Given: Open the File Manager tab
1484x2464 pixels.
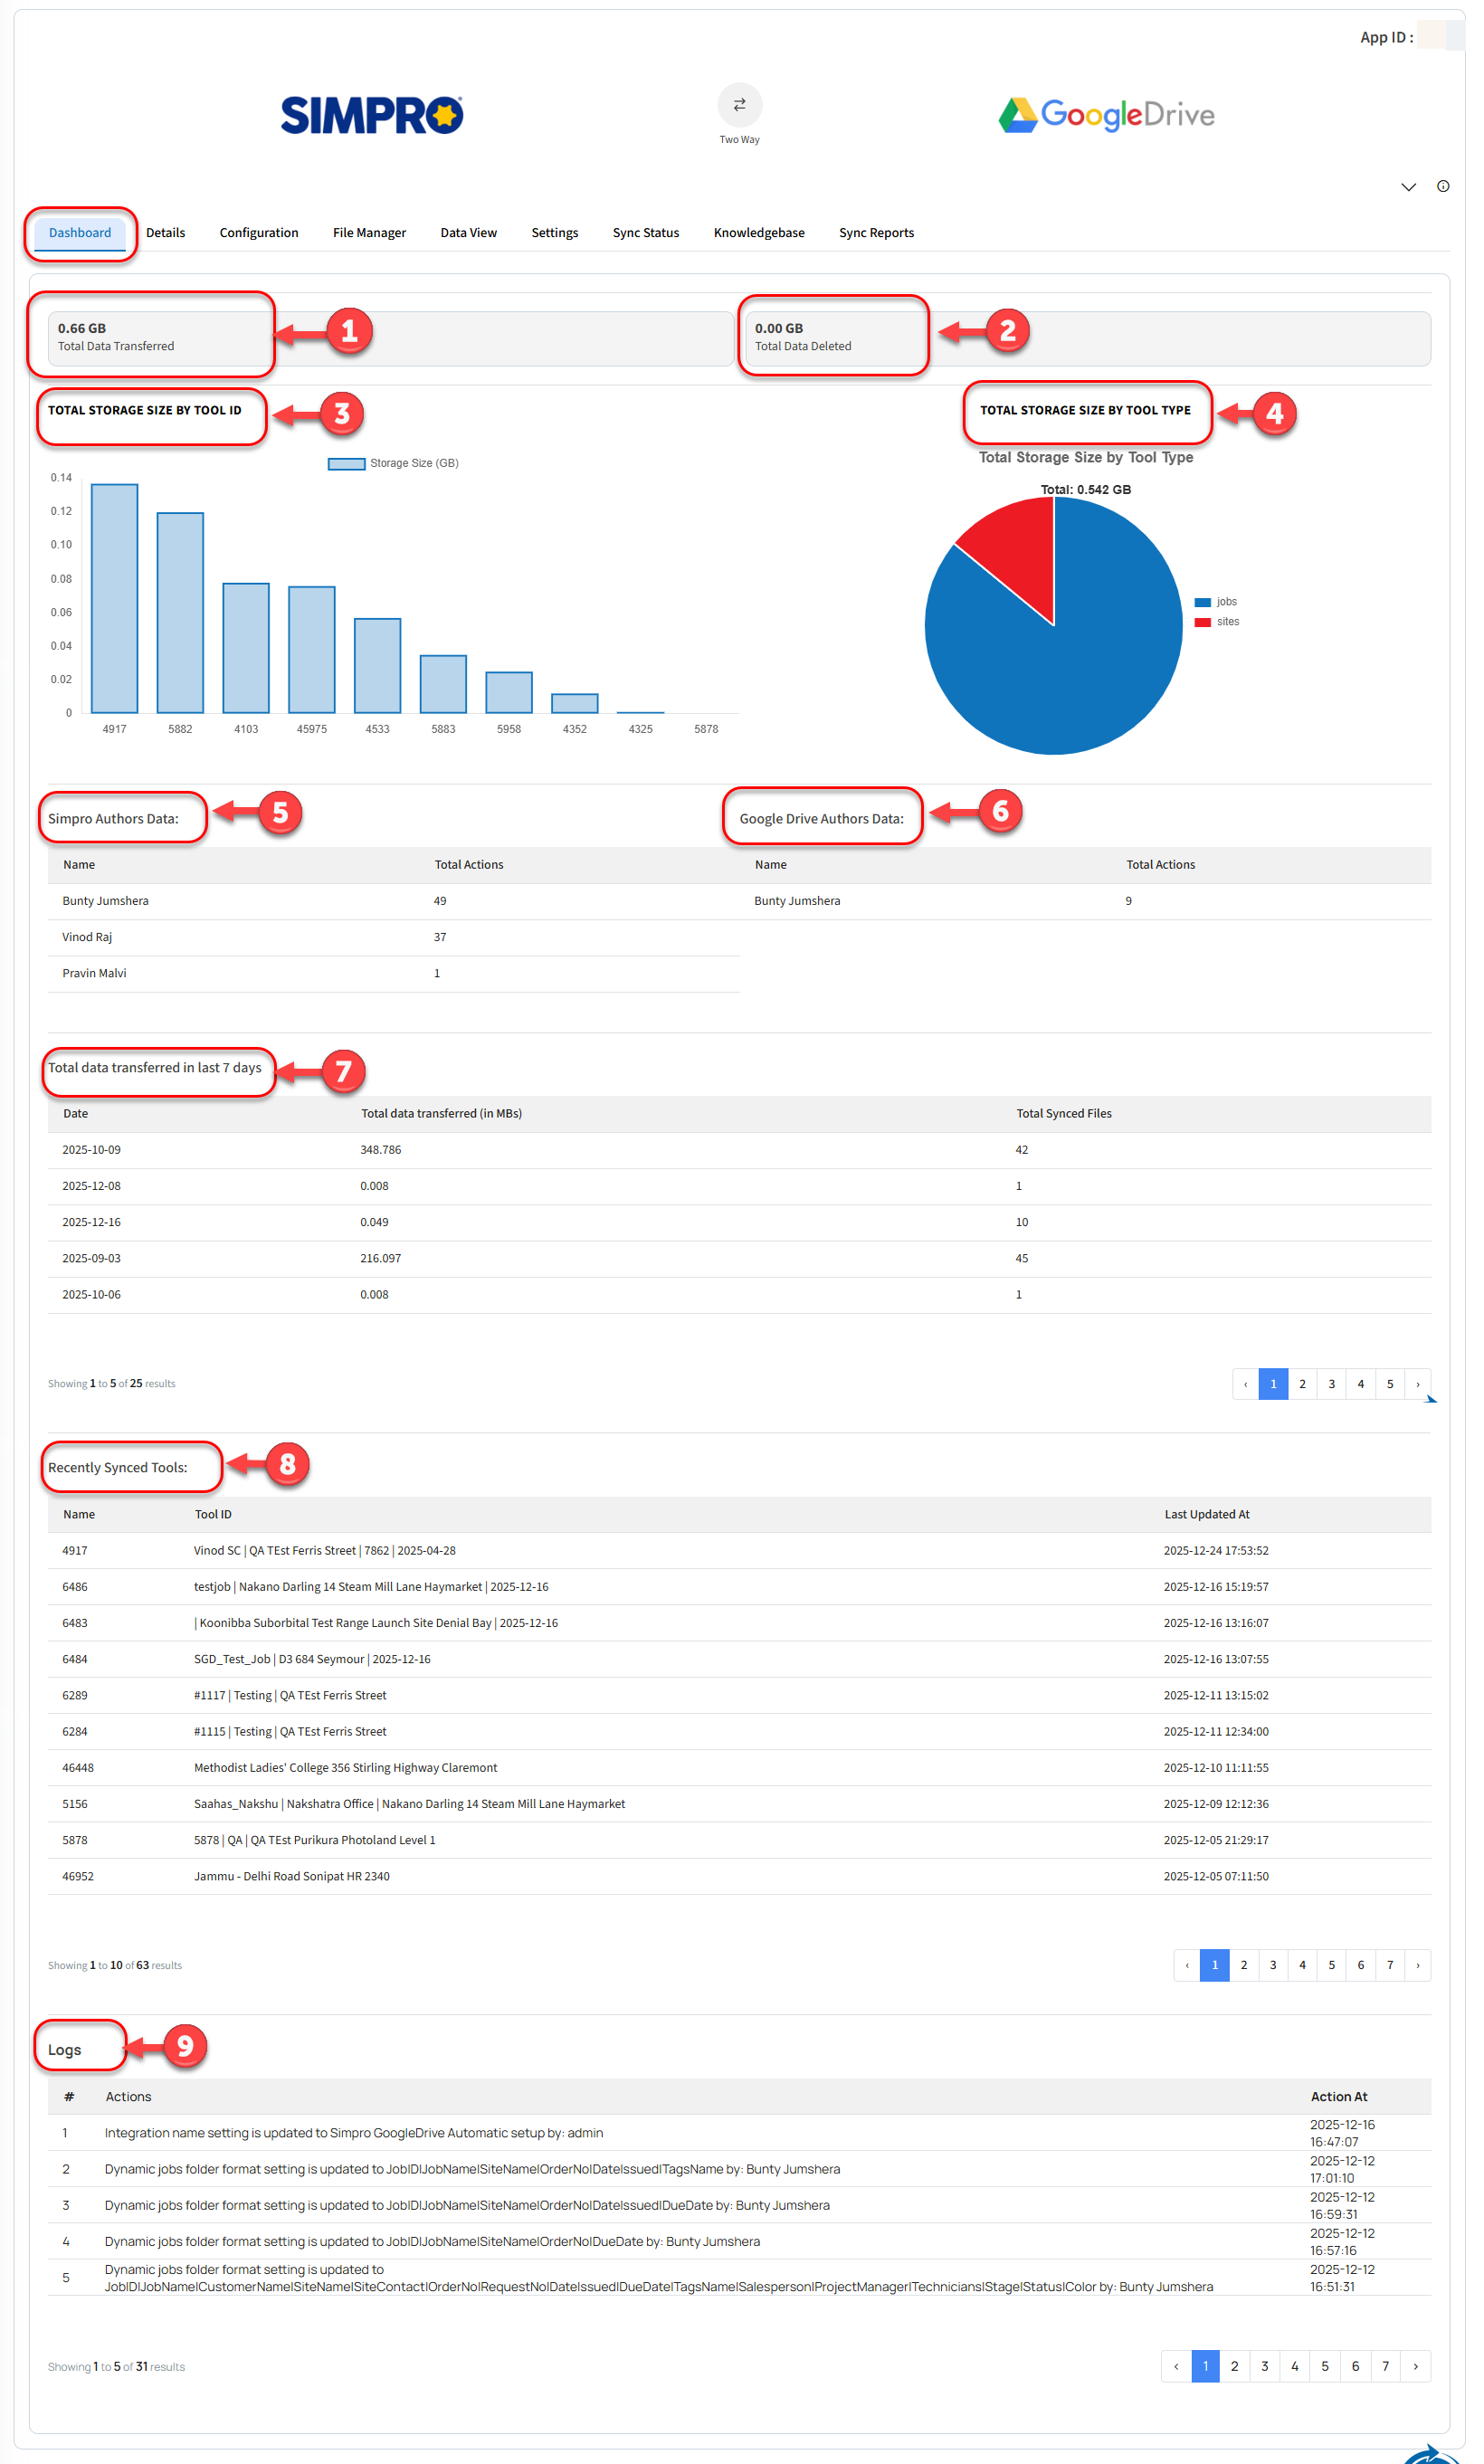Looking at the screenshot, I should coord(369,233).
